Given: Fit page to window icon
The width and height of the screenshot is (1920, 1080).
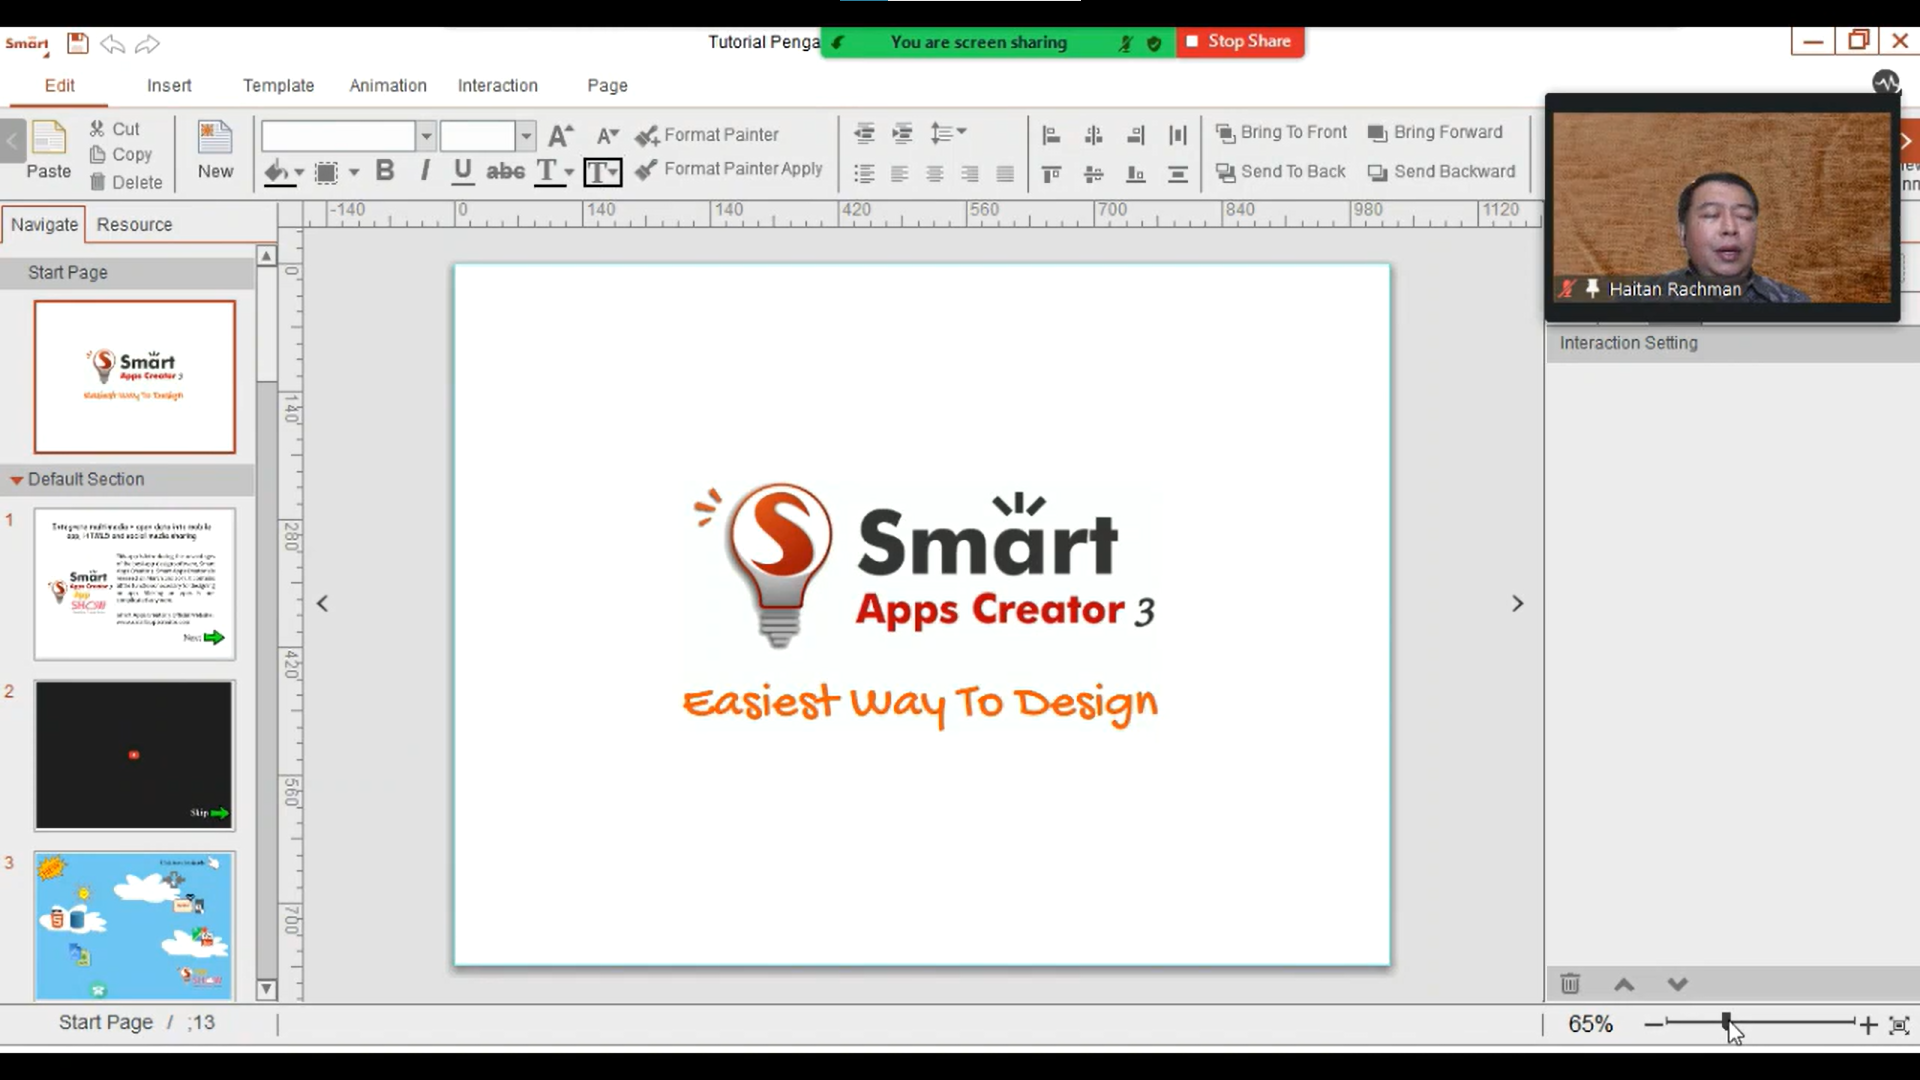Looking at the screenshot, I should 1899,1025.
